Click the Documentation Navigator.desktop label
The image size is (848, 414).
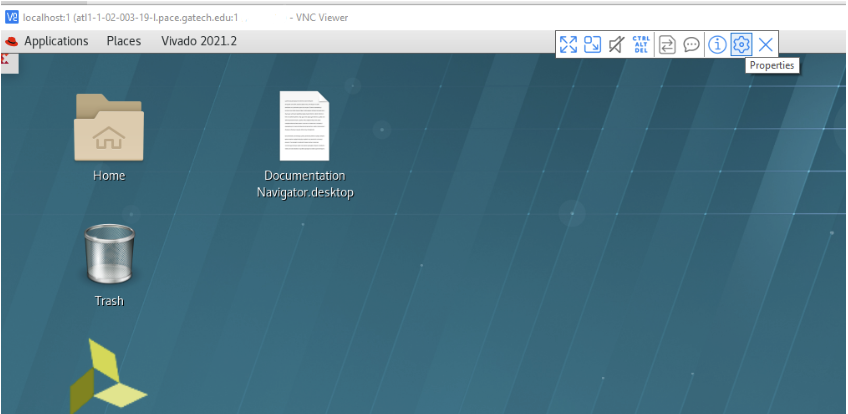305,184
